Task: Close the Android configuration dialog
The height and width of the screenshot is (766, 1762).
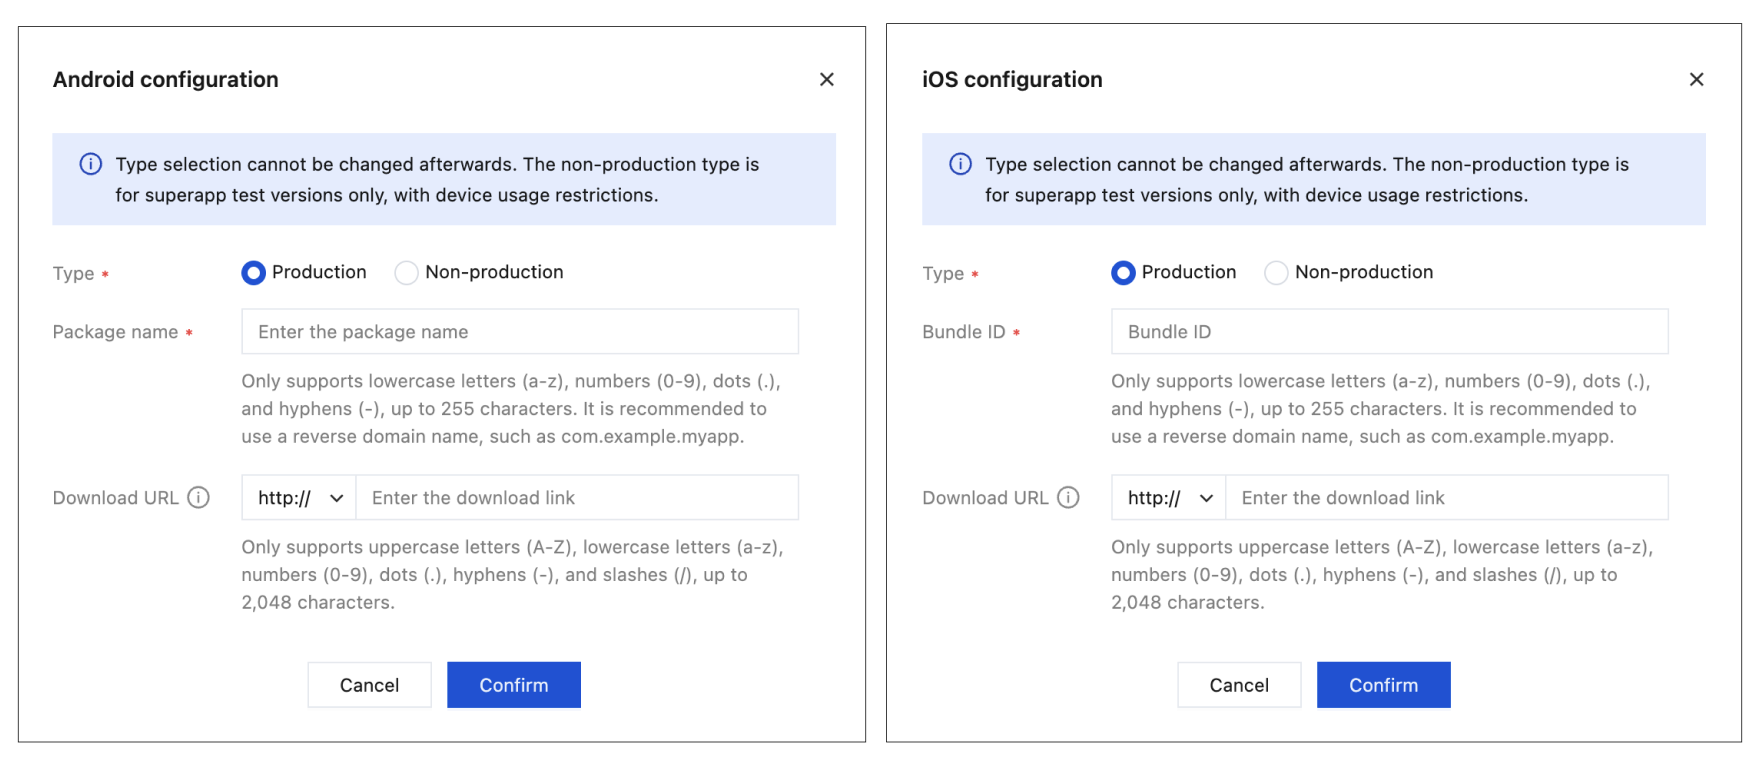Action: [x=827, y=79]
